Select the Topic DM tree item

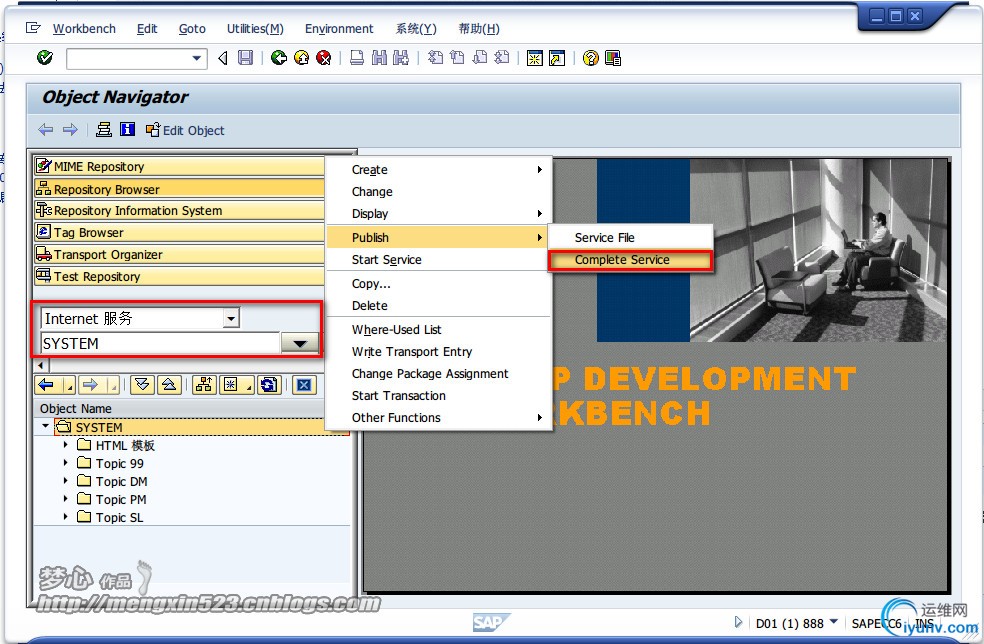(121, 481)
